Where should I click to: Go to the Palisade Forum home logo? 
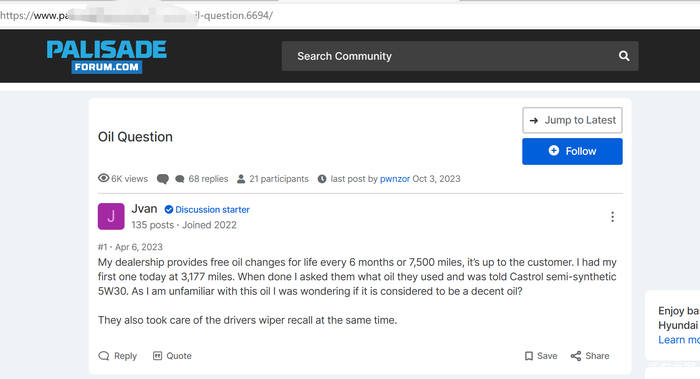tap(107, 57)
